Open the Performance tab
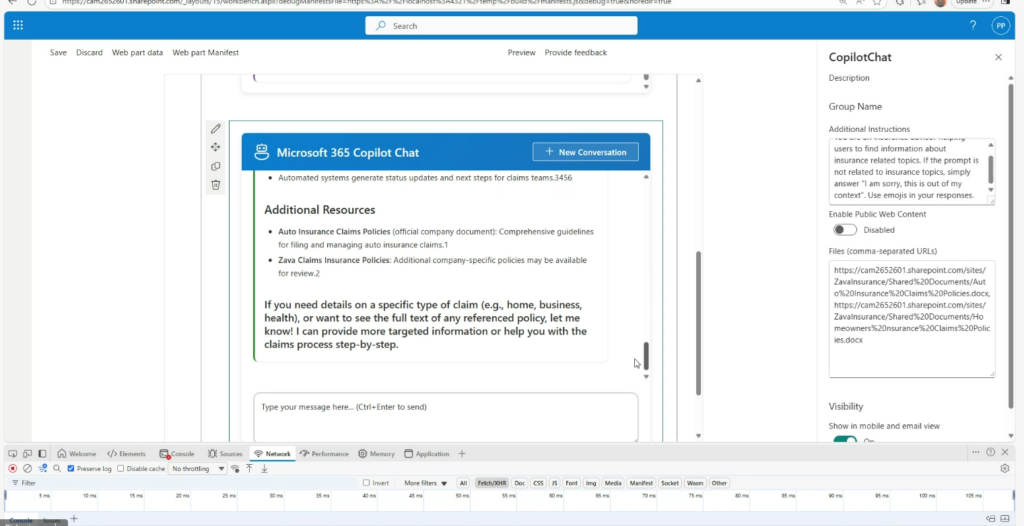1024x526 pixels. pyautogui.click(x=324, y=453)
